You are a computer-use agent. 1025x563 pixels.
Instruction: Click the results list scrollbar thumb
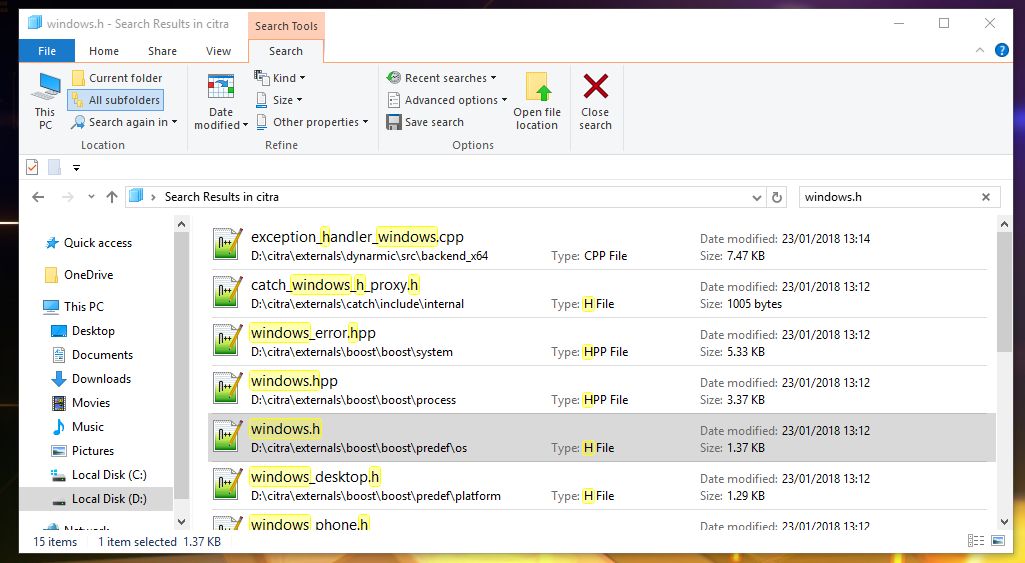point(1005,292)
